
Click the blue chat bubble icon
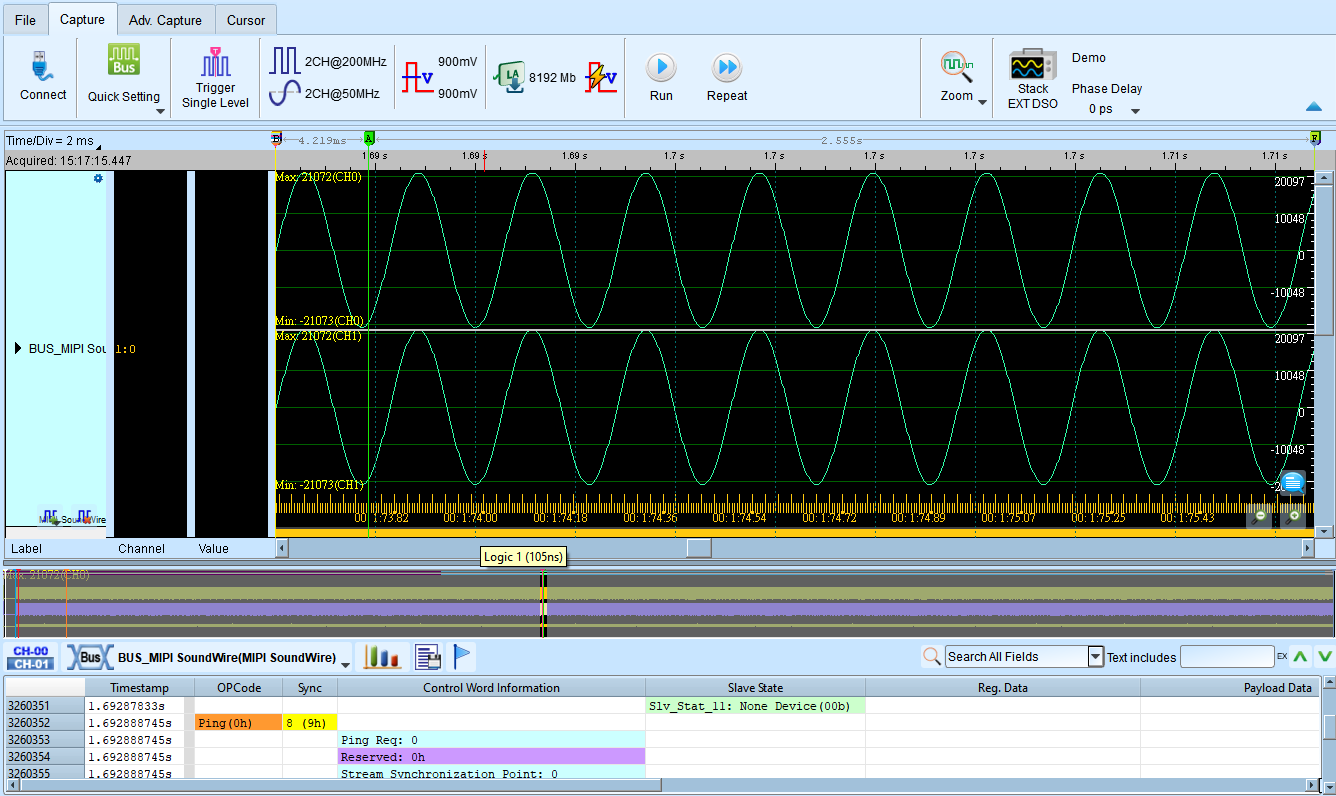pyautogui.click(x=1293, y=483)
